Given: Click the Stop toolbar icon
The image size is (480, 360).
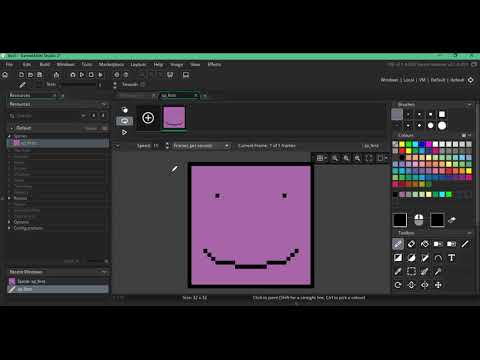Looking at the screenshot, I should 91,75.
